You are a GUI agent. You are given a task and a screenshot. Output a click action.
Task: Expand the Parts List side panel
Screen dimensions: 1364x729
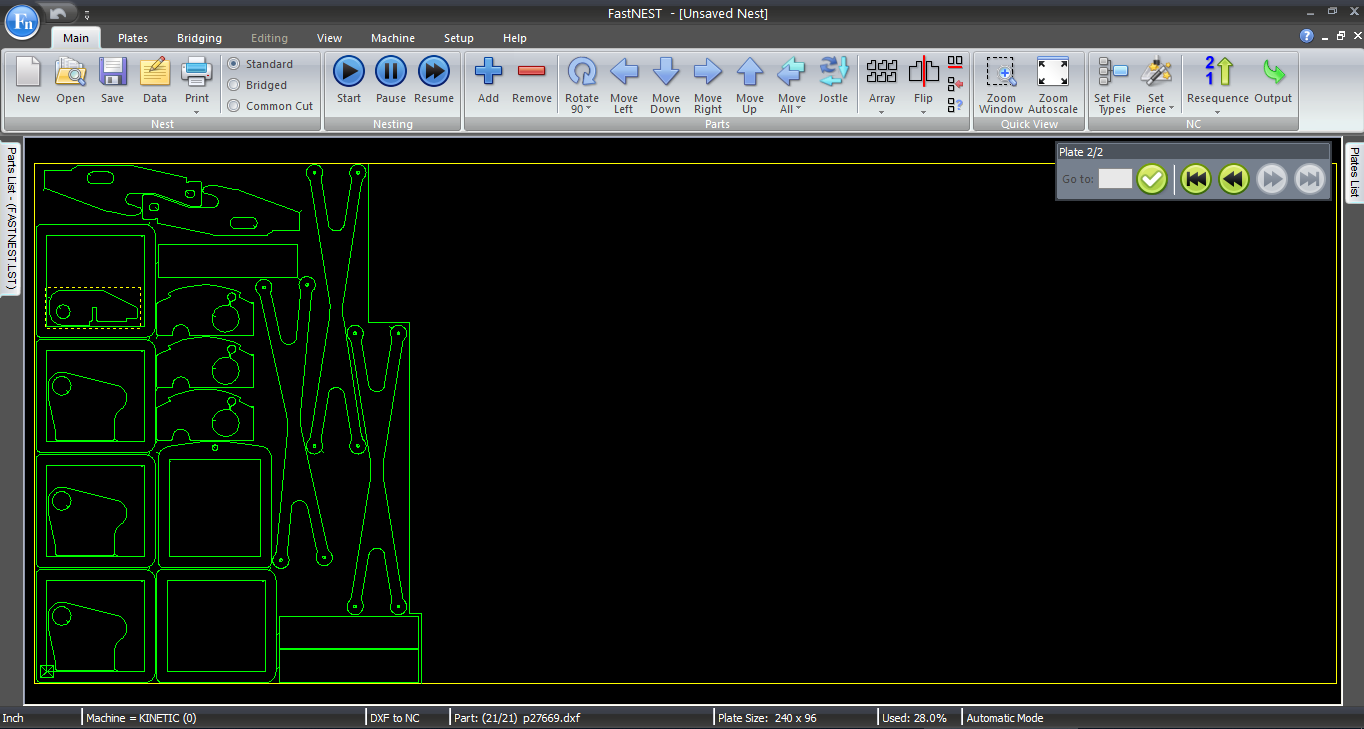(x=10, y=218)
